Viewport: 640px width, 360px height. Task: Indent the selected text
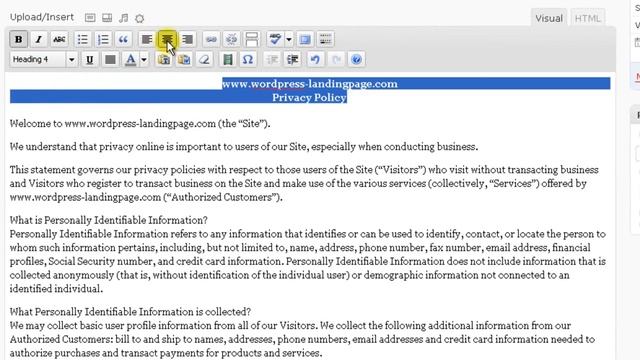292,60
